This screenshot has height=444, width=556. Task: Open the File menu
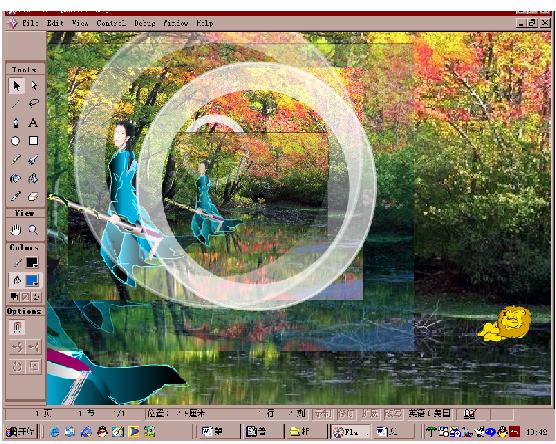click(x=30, y=23)
